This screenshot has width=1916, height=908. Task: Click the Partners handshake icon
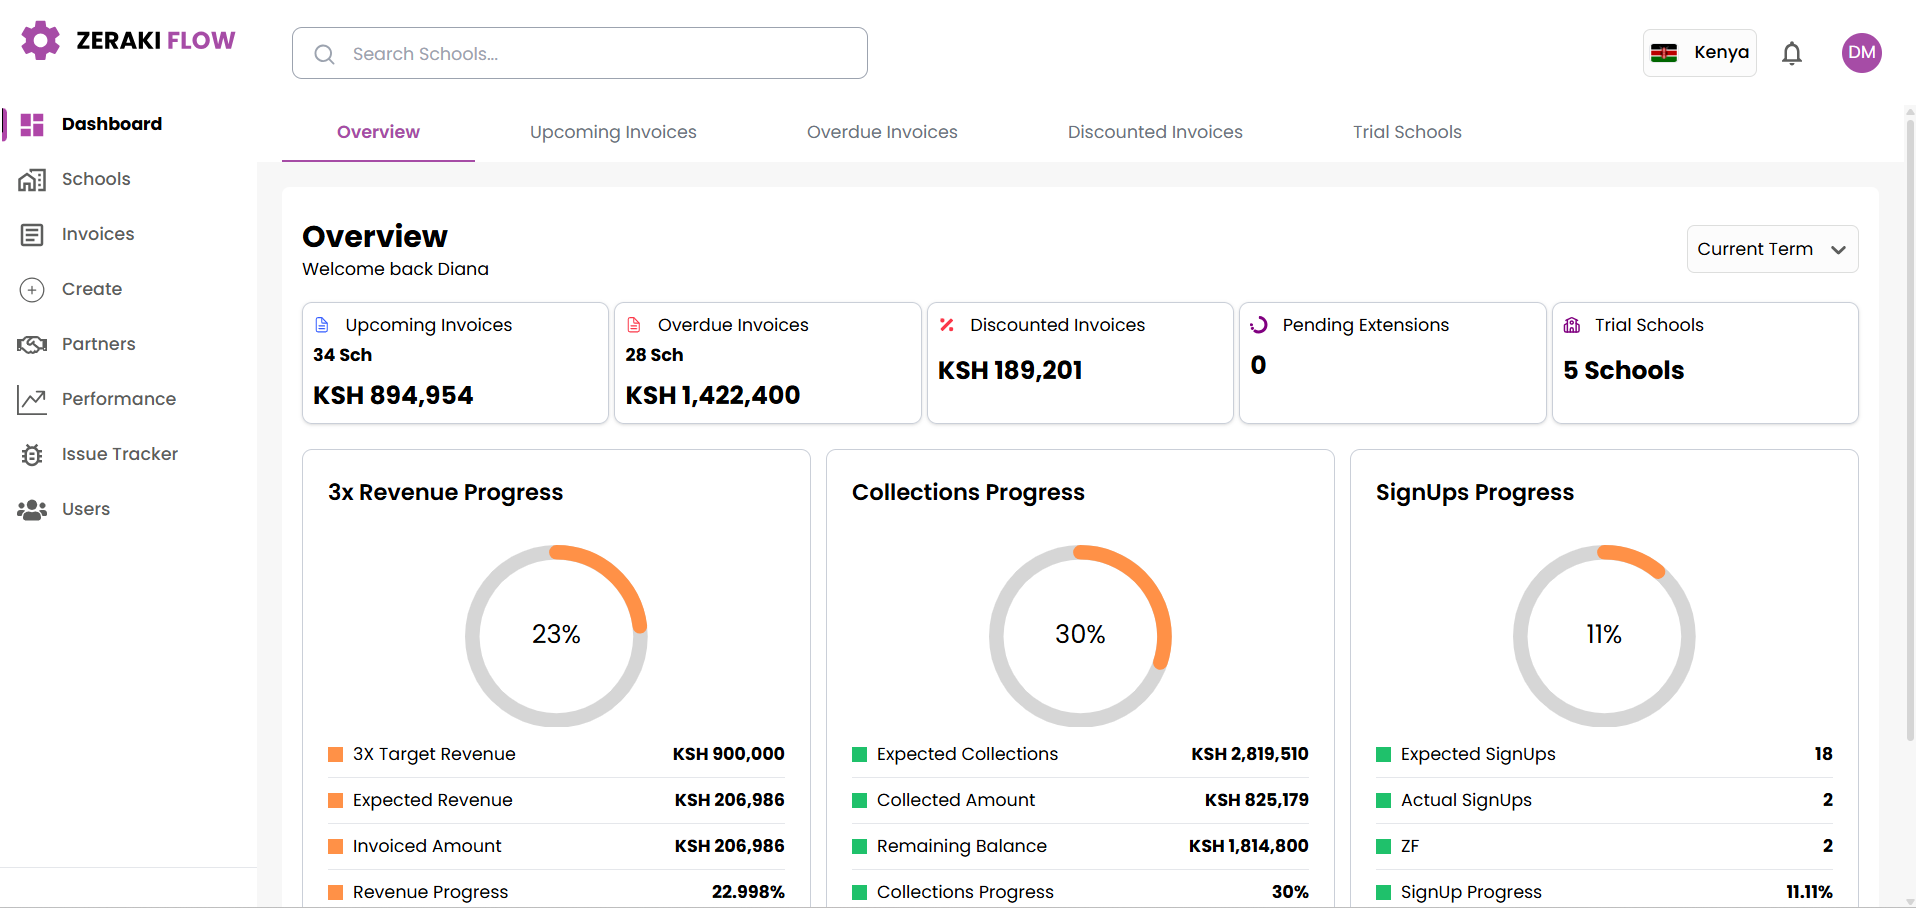point(32,345)
